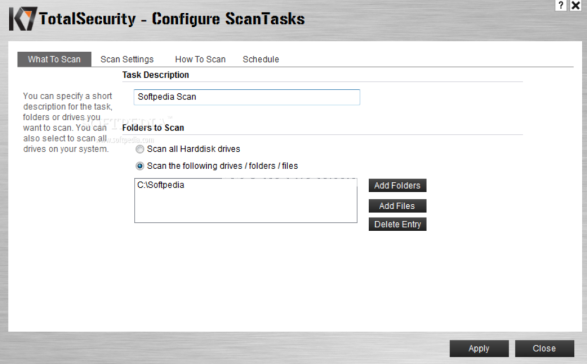Click the Add Folders button
587x364 pixels.
[x=398, y=185]
